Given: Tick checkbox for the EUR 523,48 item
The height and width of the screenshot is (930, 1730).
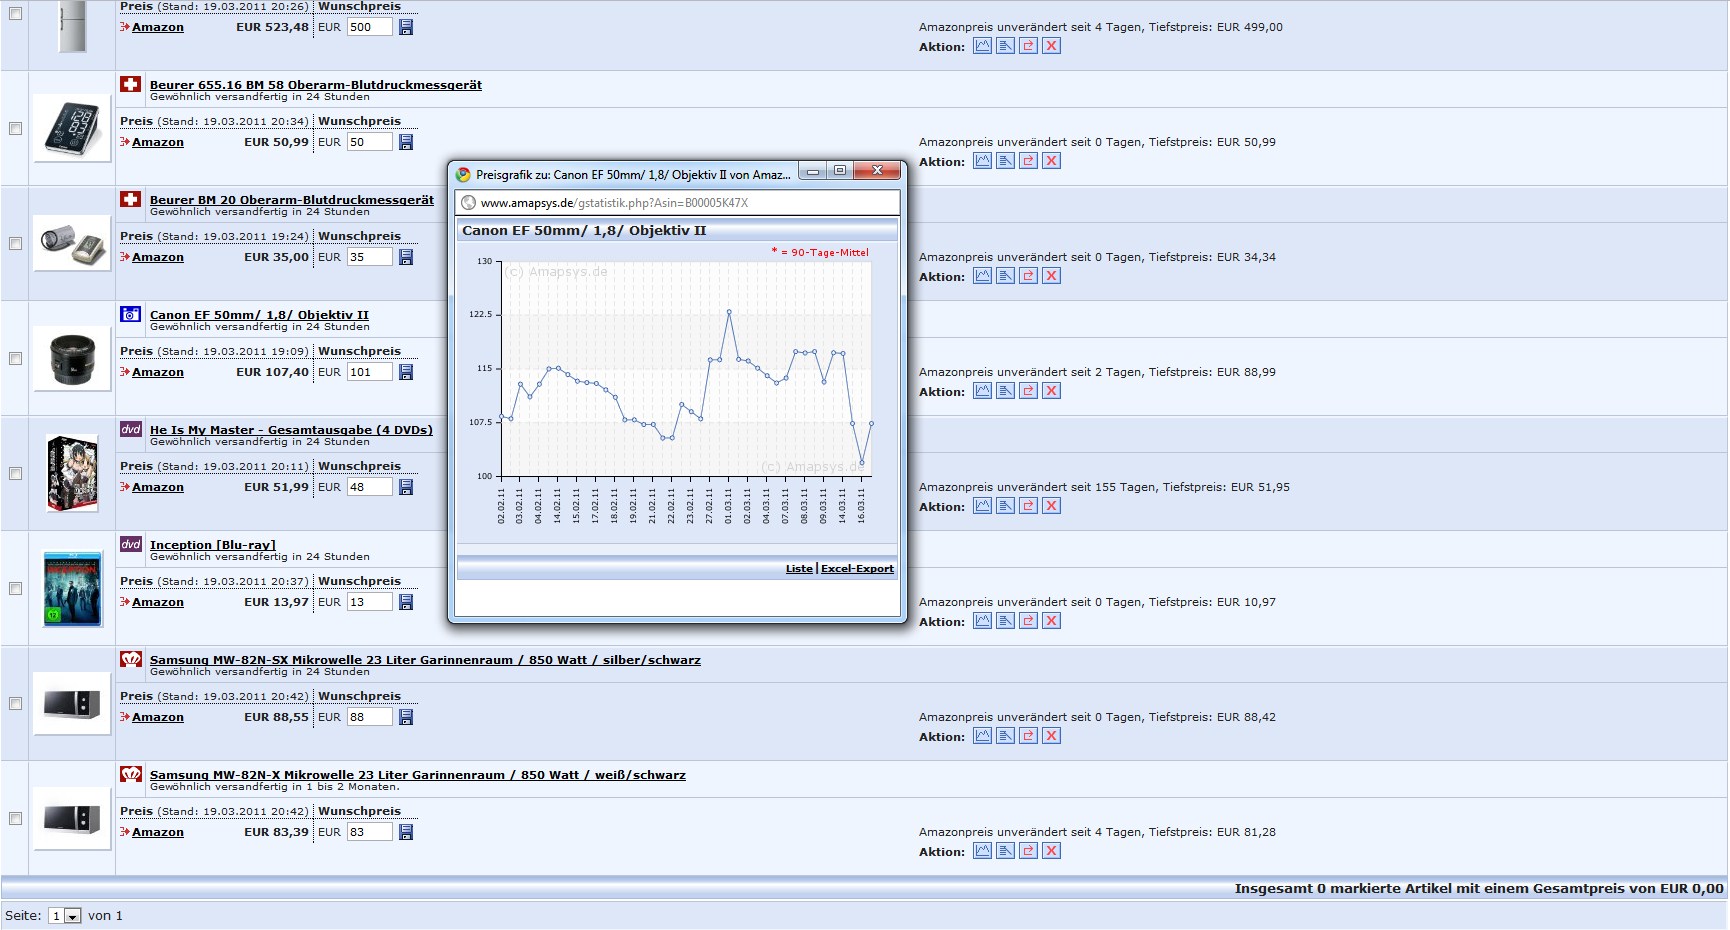Looking at the screenshot, I should tap(15, 14).
